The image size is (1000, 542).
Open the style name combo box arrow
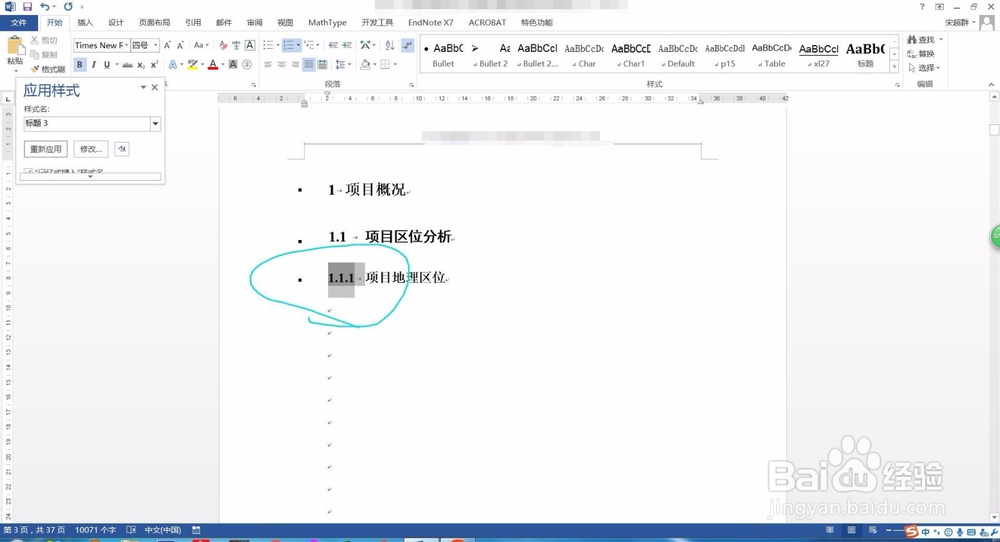tap(155, 124)
